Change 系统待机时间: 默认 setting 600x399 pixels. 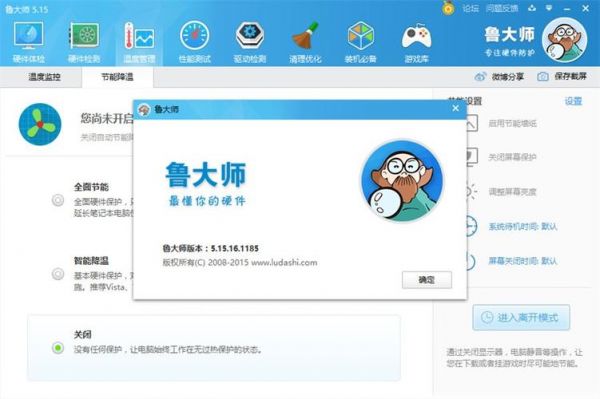(523, 226)
